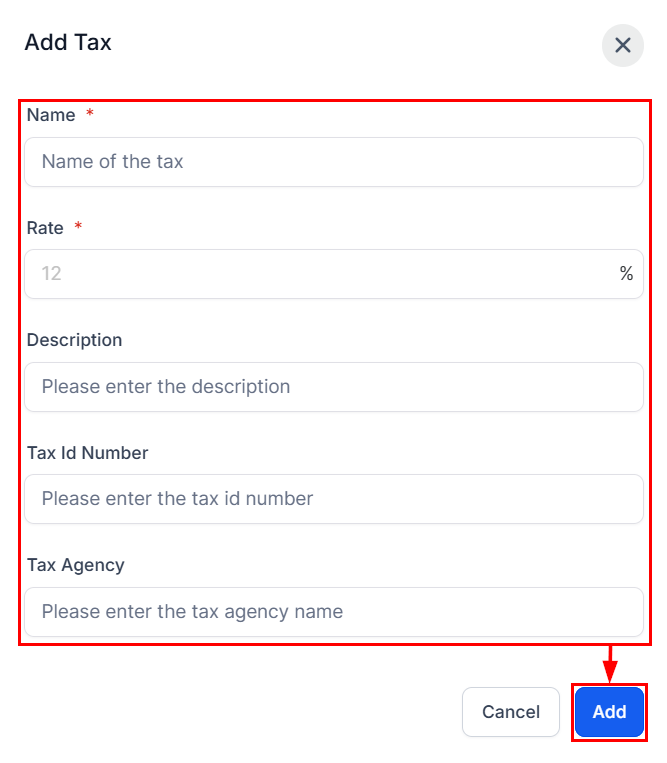Click the blue Add button
667x763 pixels.
pos(609,712)
